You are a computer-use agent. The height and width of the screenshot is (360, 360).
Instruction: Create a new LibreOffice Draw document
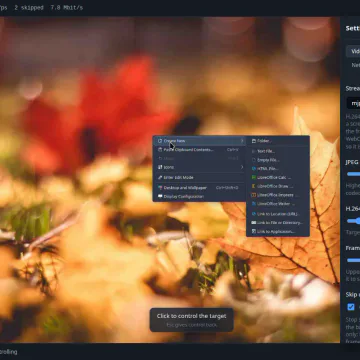coord(278,186)
